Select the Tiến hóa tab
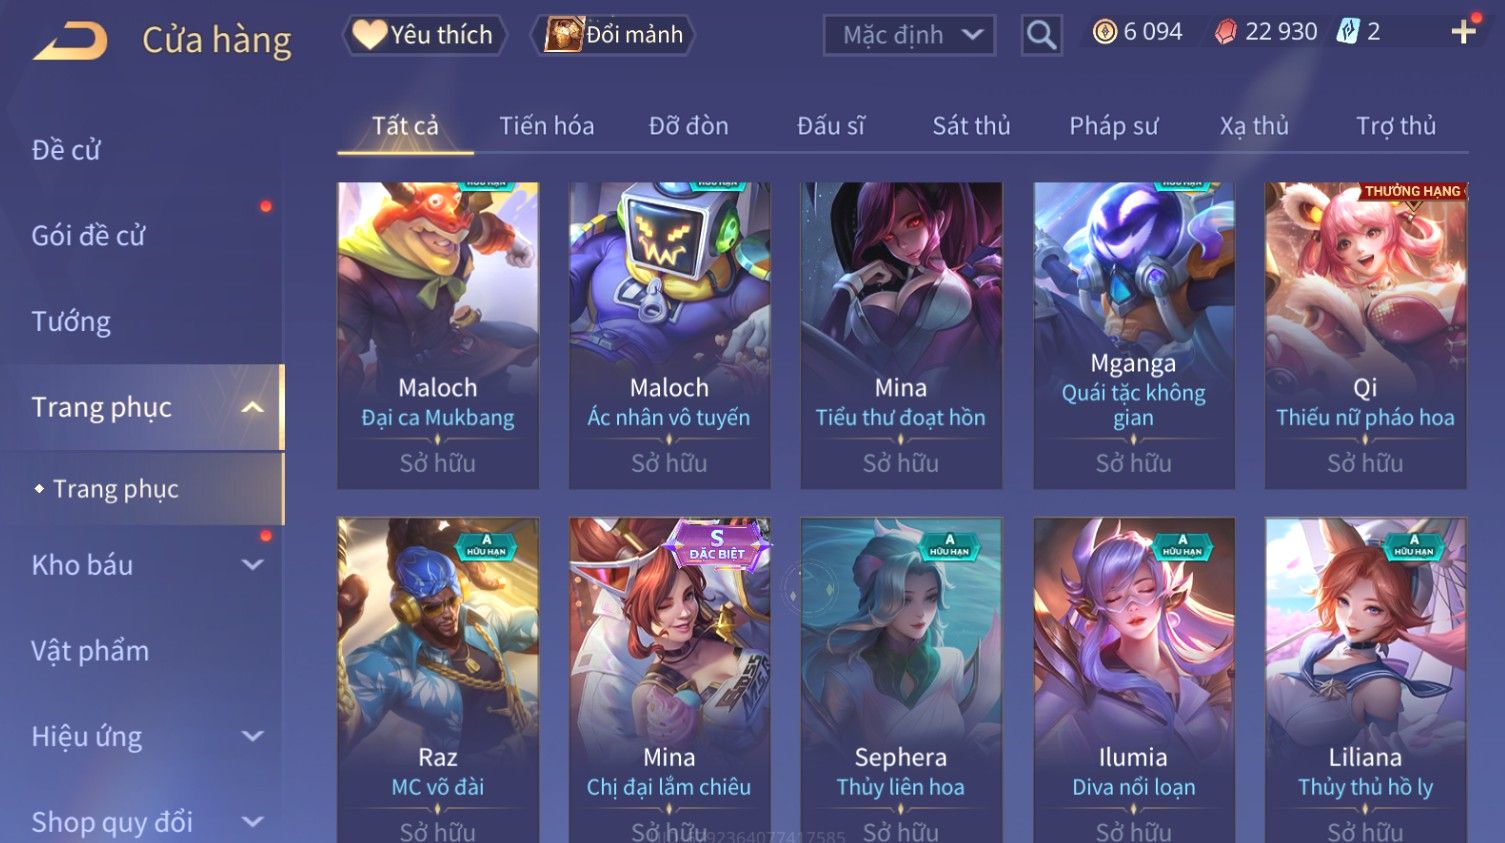Screen dimensions: 1505x843 546,126
